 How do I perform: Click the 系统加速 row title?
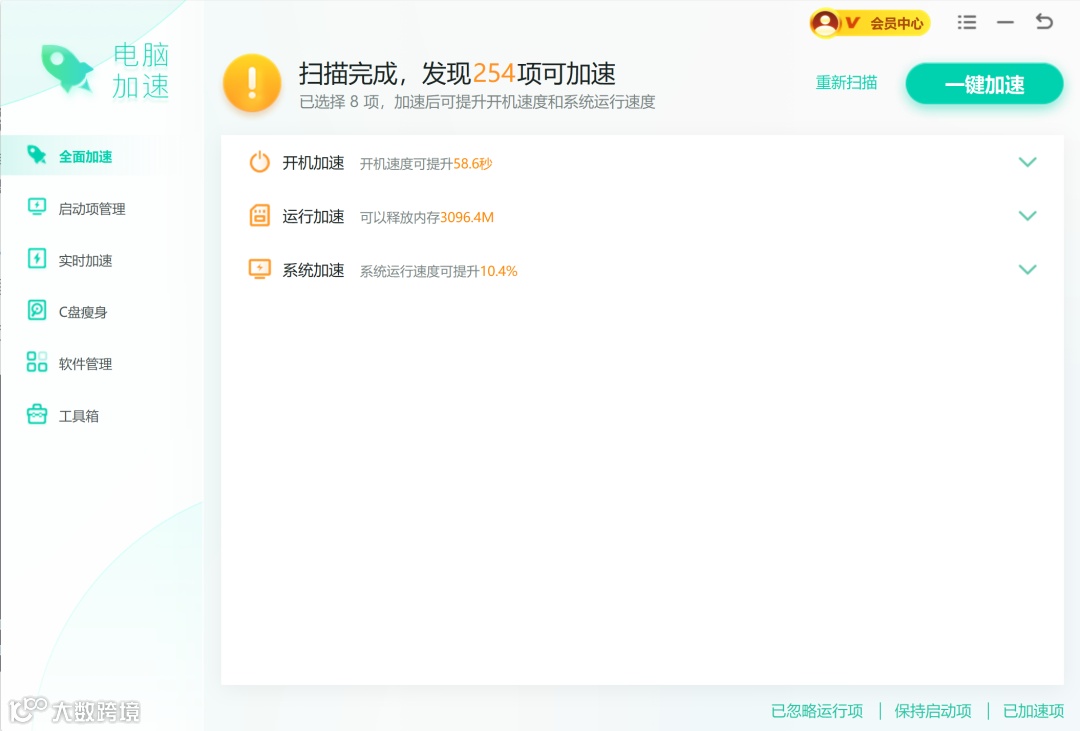tap(313, 270)
